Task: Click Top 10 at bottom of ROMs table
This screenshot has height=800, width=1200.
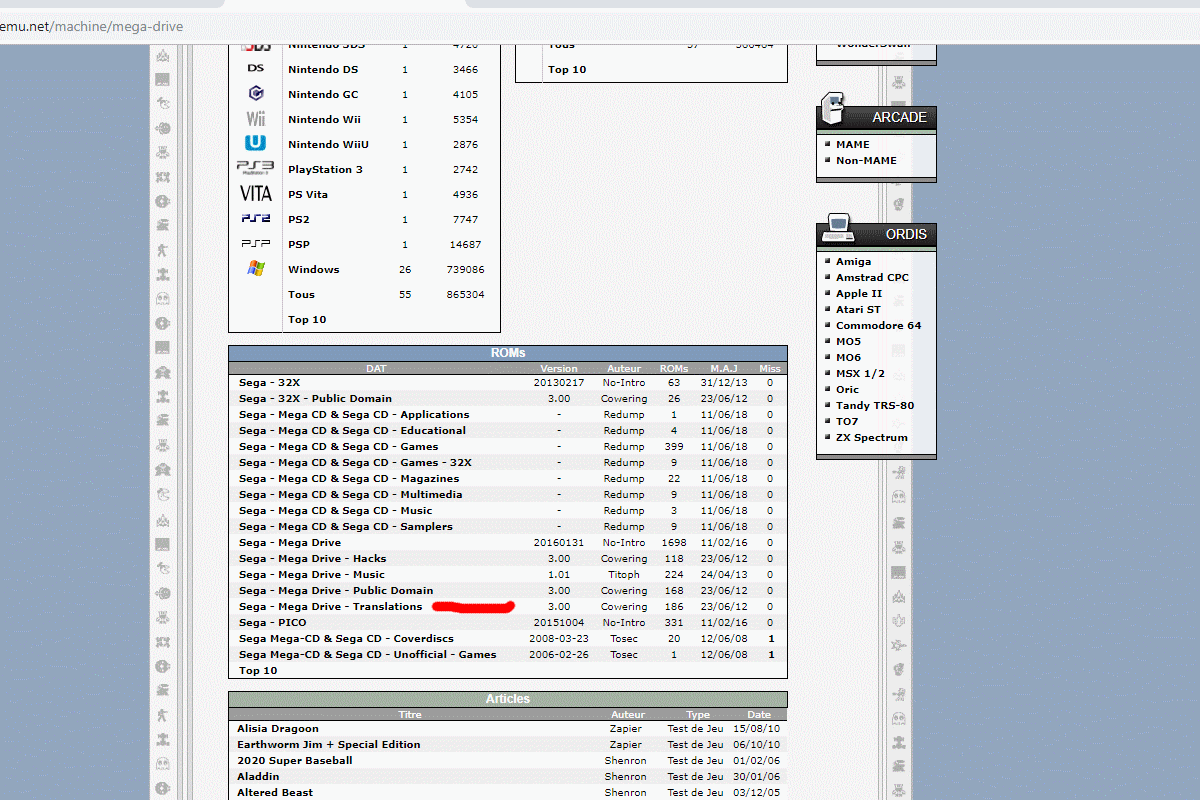Action: click(258, 670)
